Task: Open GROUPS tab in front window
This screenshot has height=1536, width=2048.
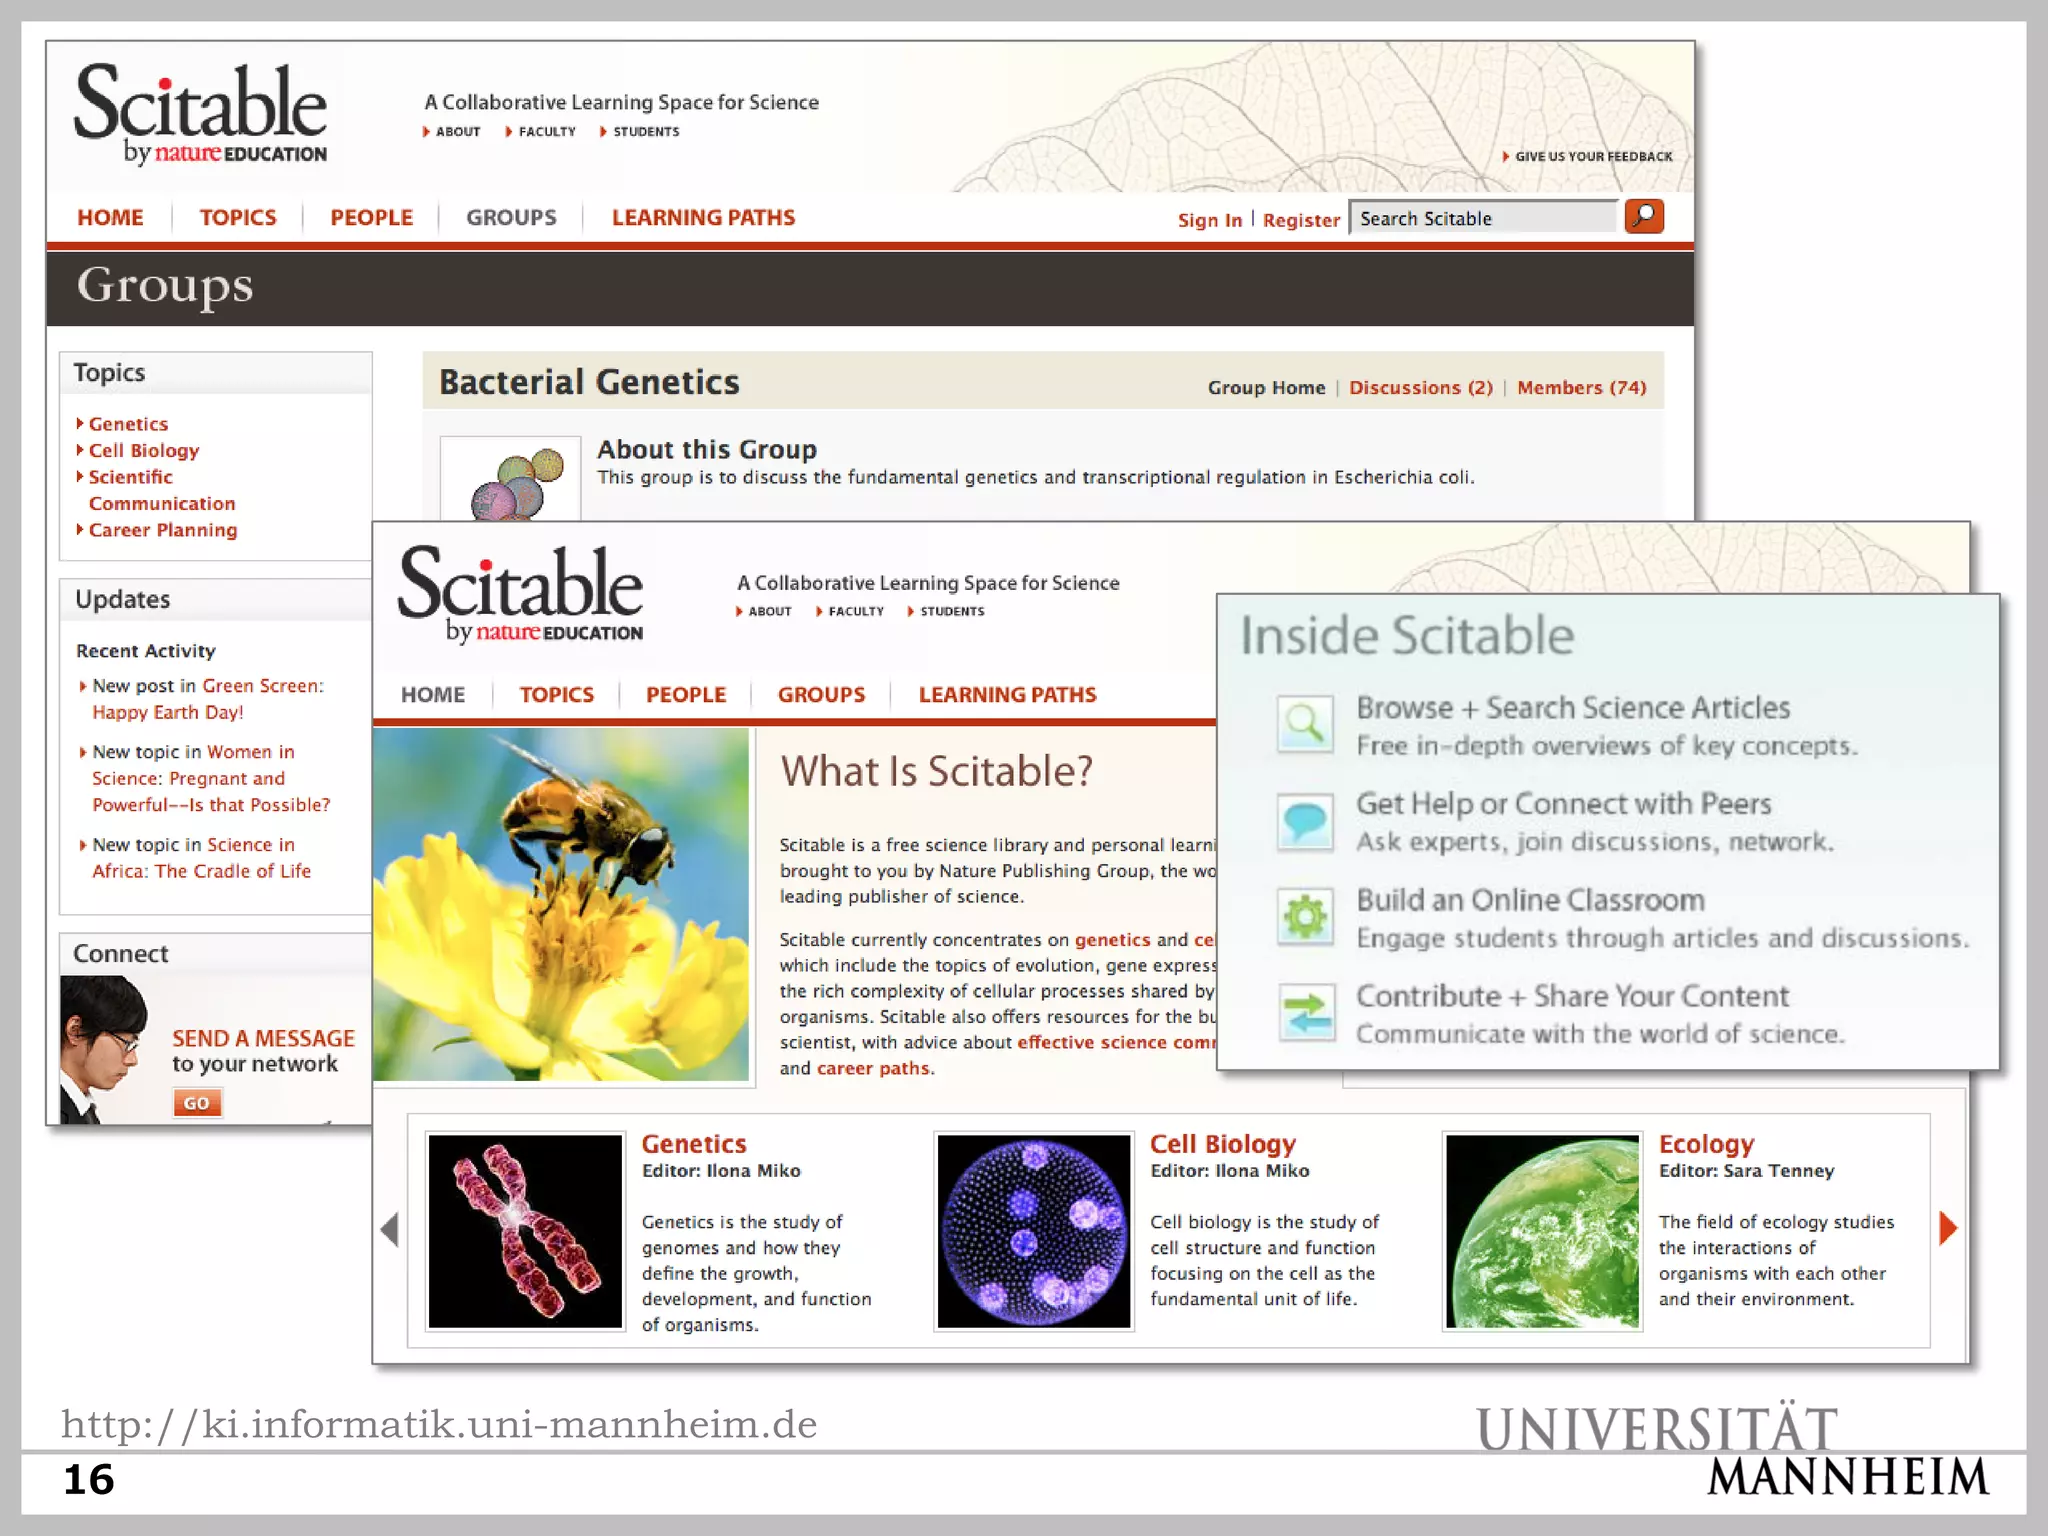Action: pyautogui.click(x=821, y=694)
